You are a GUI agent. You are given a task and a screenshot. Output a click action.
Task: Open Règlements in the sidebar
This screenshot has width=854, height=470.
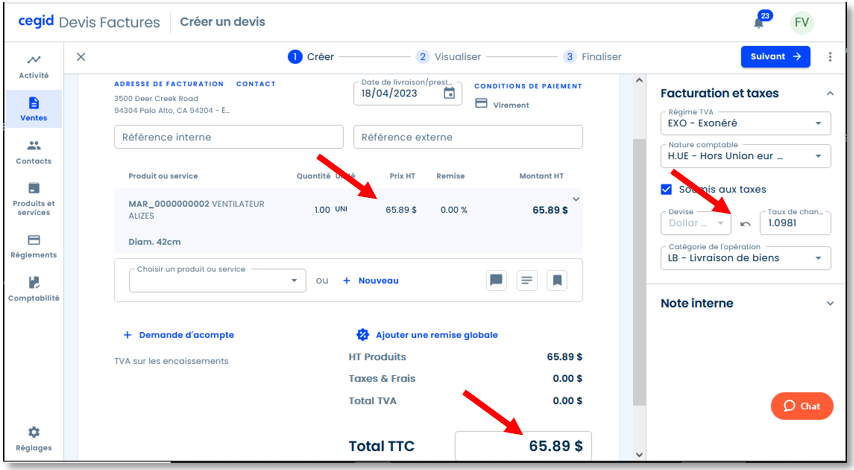coord(33,246)
